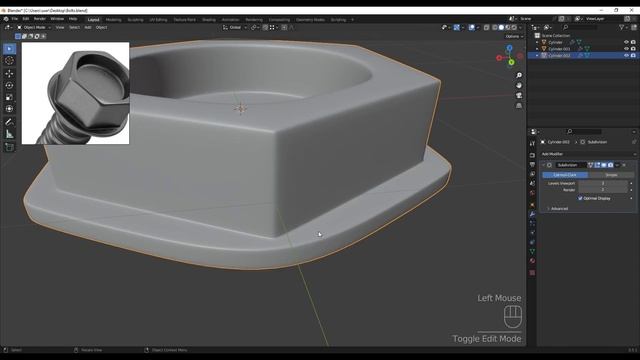This screenshot has height=360, width=640.
Task: Click the pan hand viewport icon
Action: pos(519,86)
